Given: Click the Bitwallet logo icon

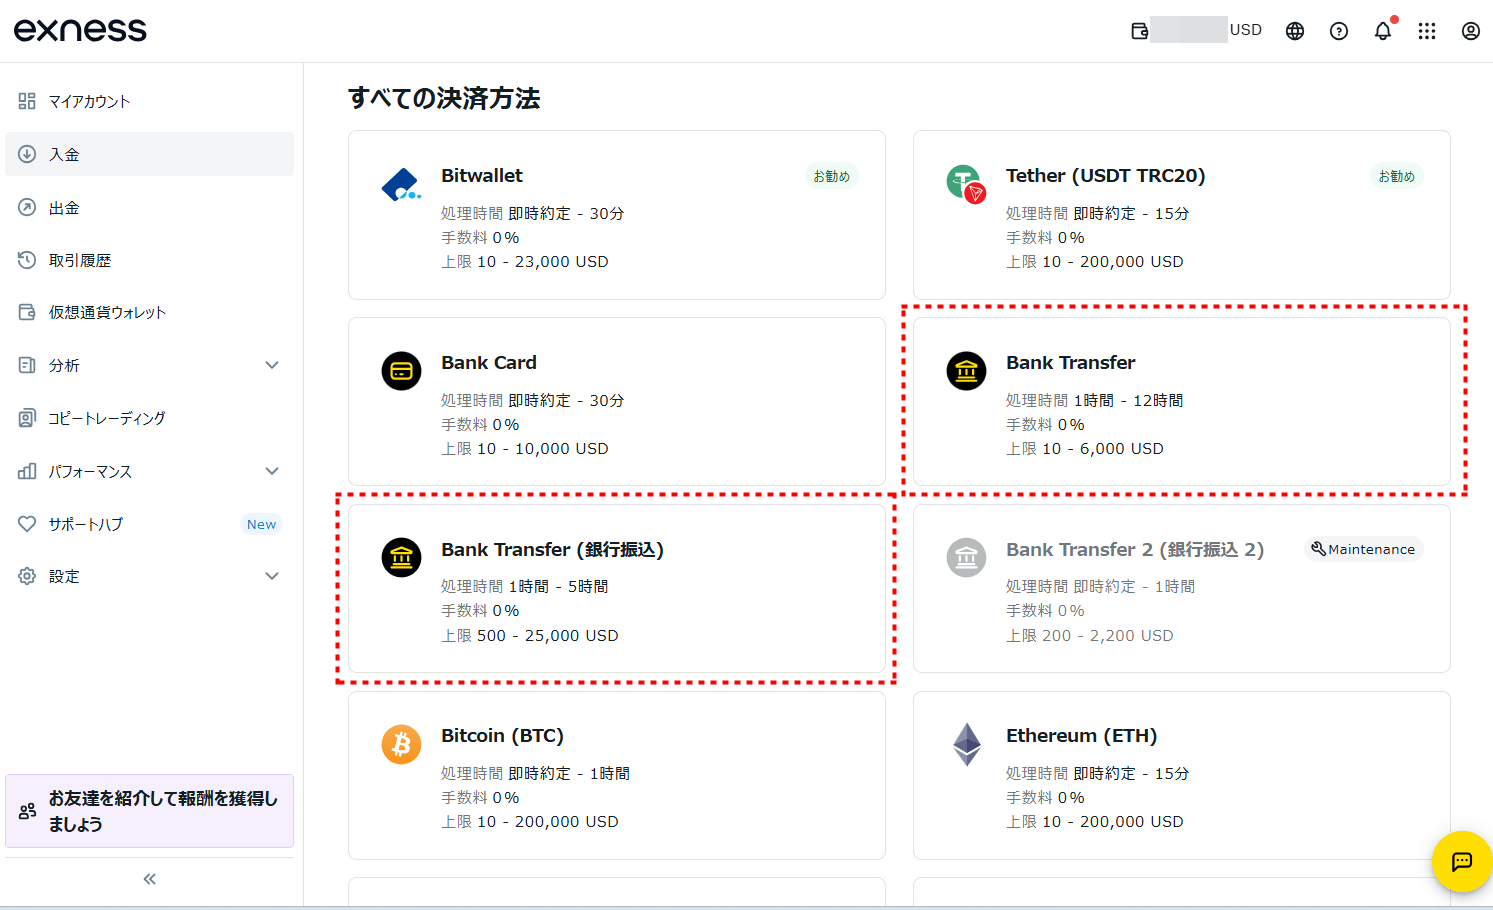Looking at the screenshot, I should tap(401, 184).
